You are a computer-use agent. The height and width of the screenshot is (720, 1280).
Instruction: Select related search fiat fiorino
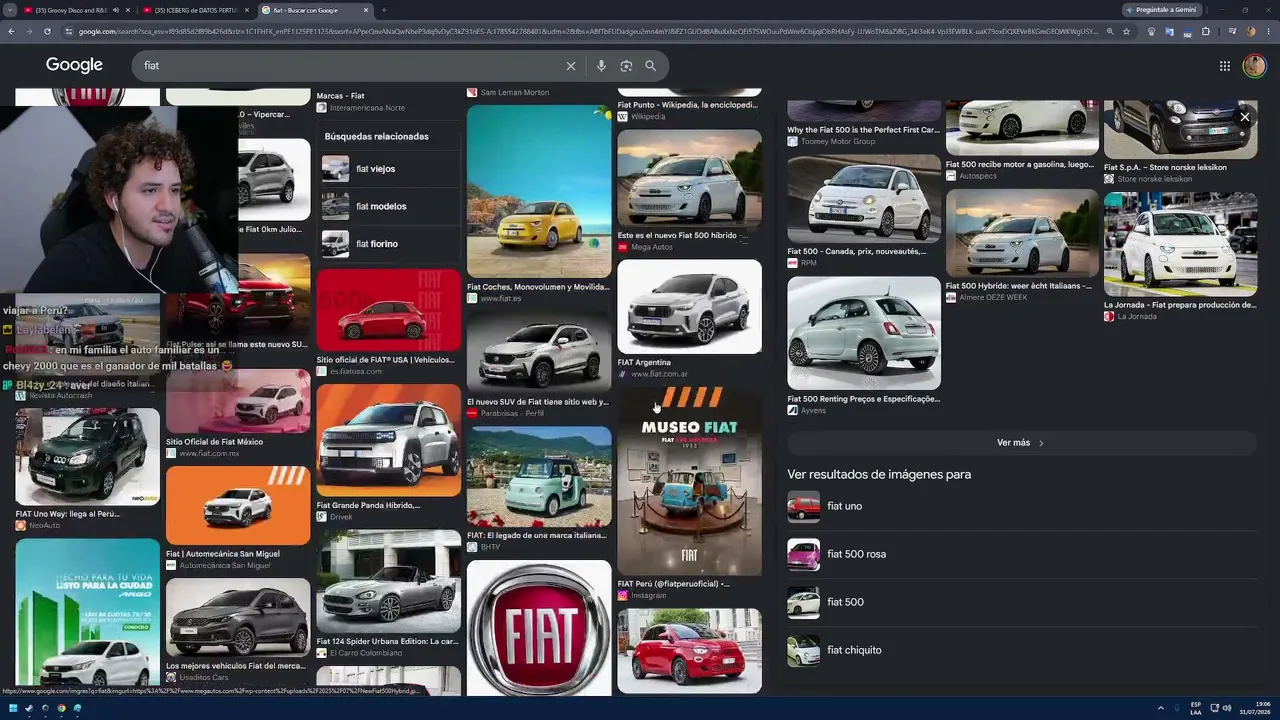tap(388, 244)
